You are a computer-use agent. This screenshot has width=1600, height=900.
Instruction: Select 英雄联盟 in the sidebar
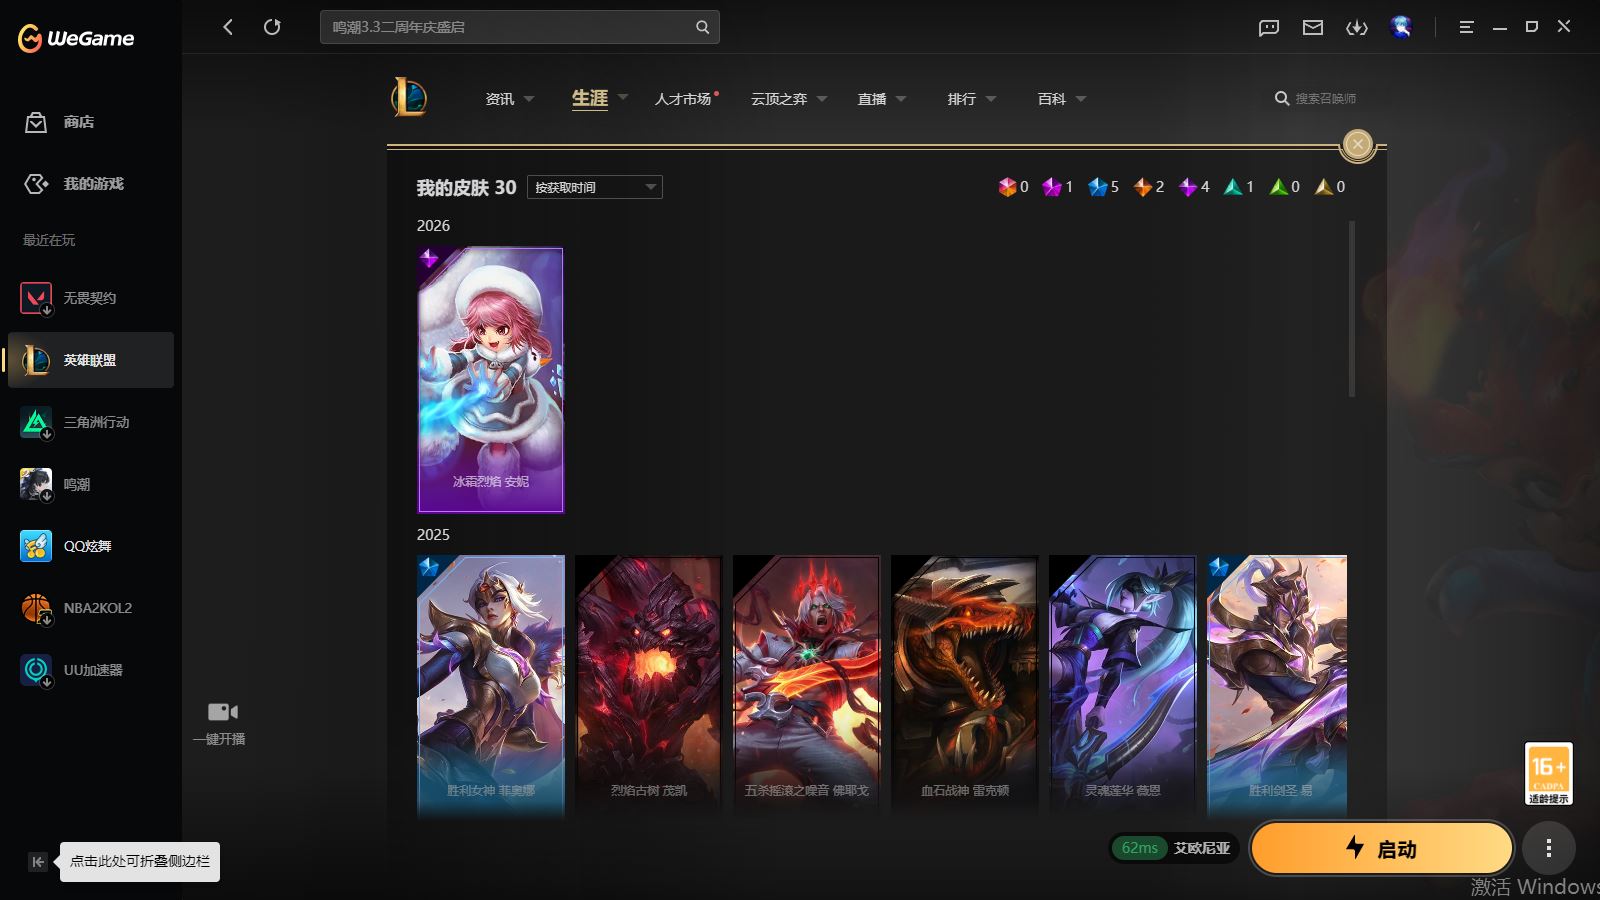click(91, 360)
